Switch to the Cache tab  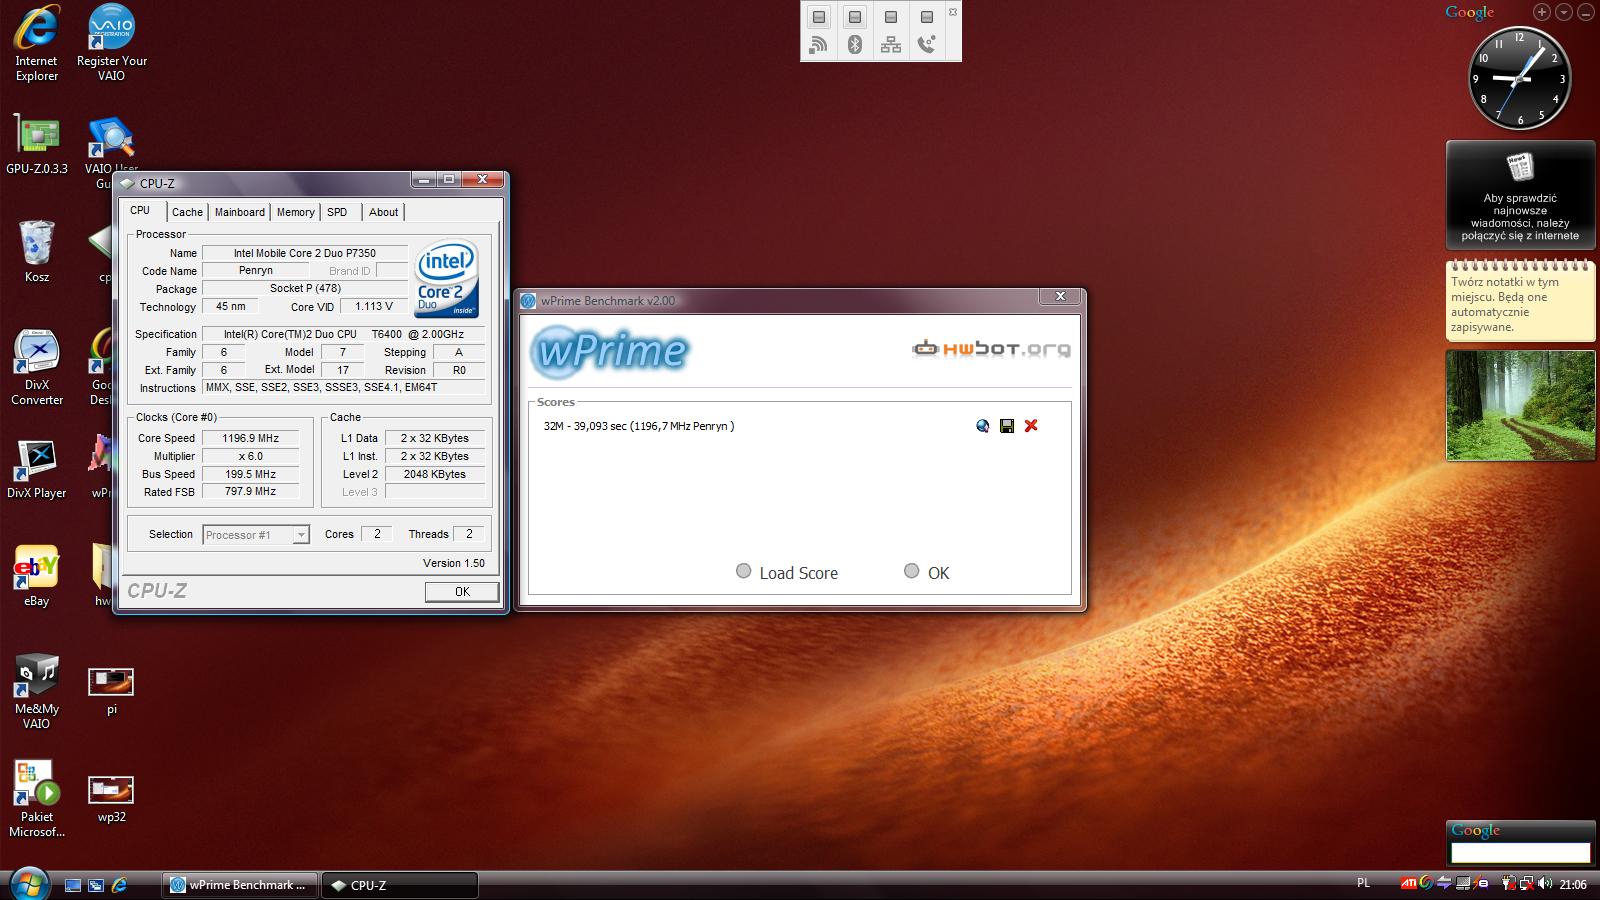coord(187,212)
